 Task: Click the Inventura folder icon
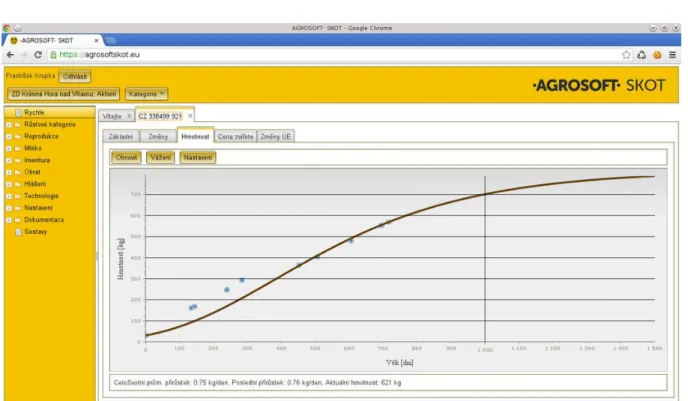[18, 160]
